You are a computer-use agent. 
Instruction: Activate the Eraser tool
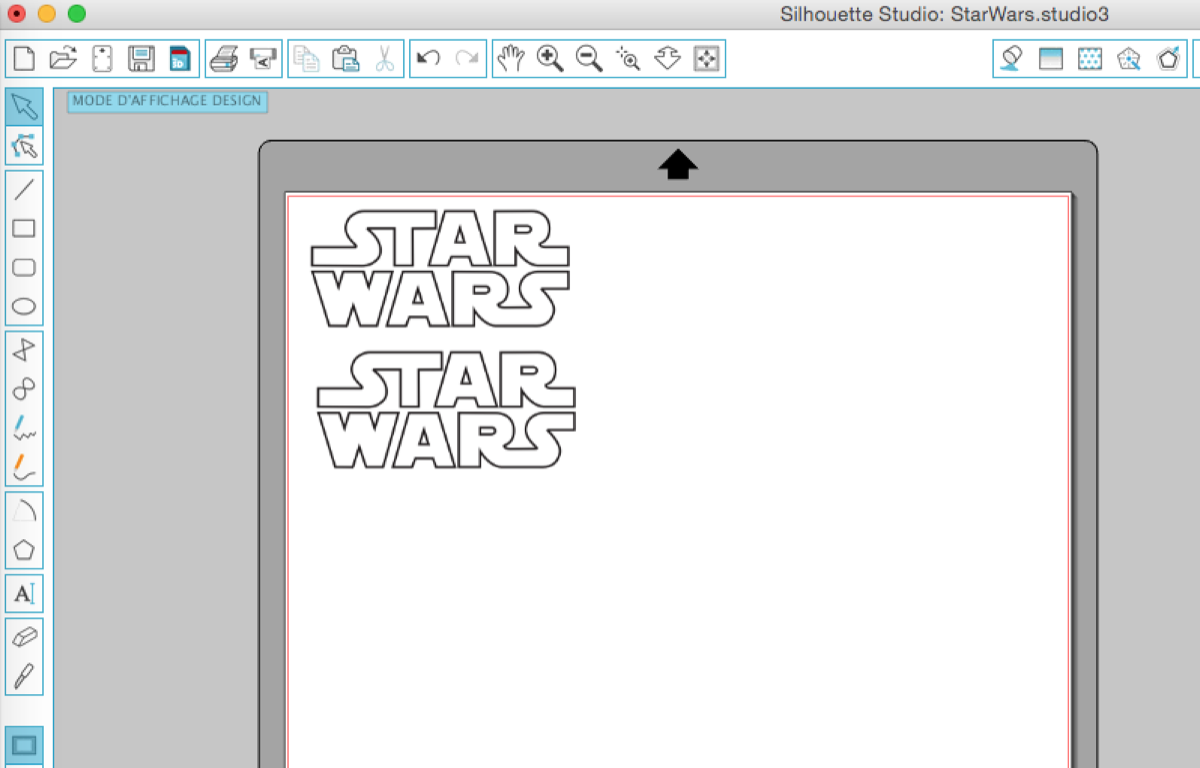coord(24,637)
